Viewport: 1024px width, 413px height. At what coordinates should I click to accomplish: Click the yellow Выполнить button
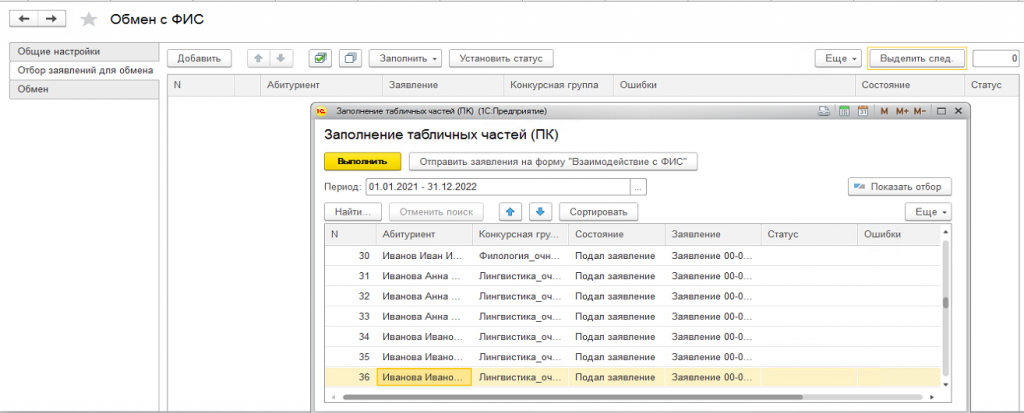tap(362, 161)
